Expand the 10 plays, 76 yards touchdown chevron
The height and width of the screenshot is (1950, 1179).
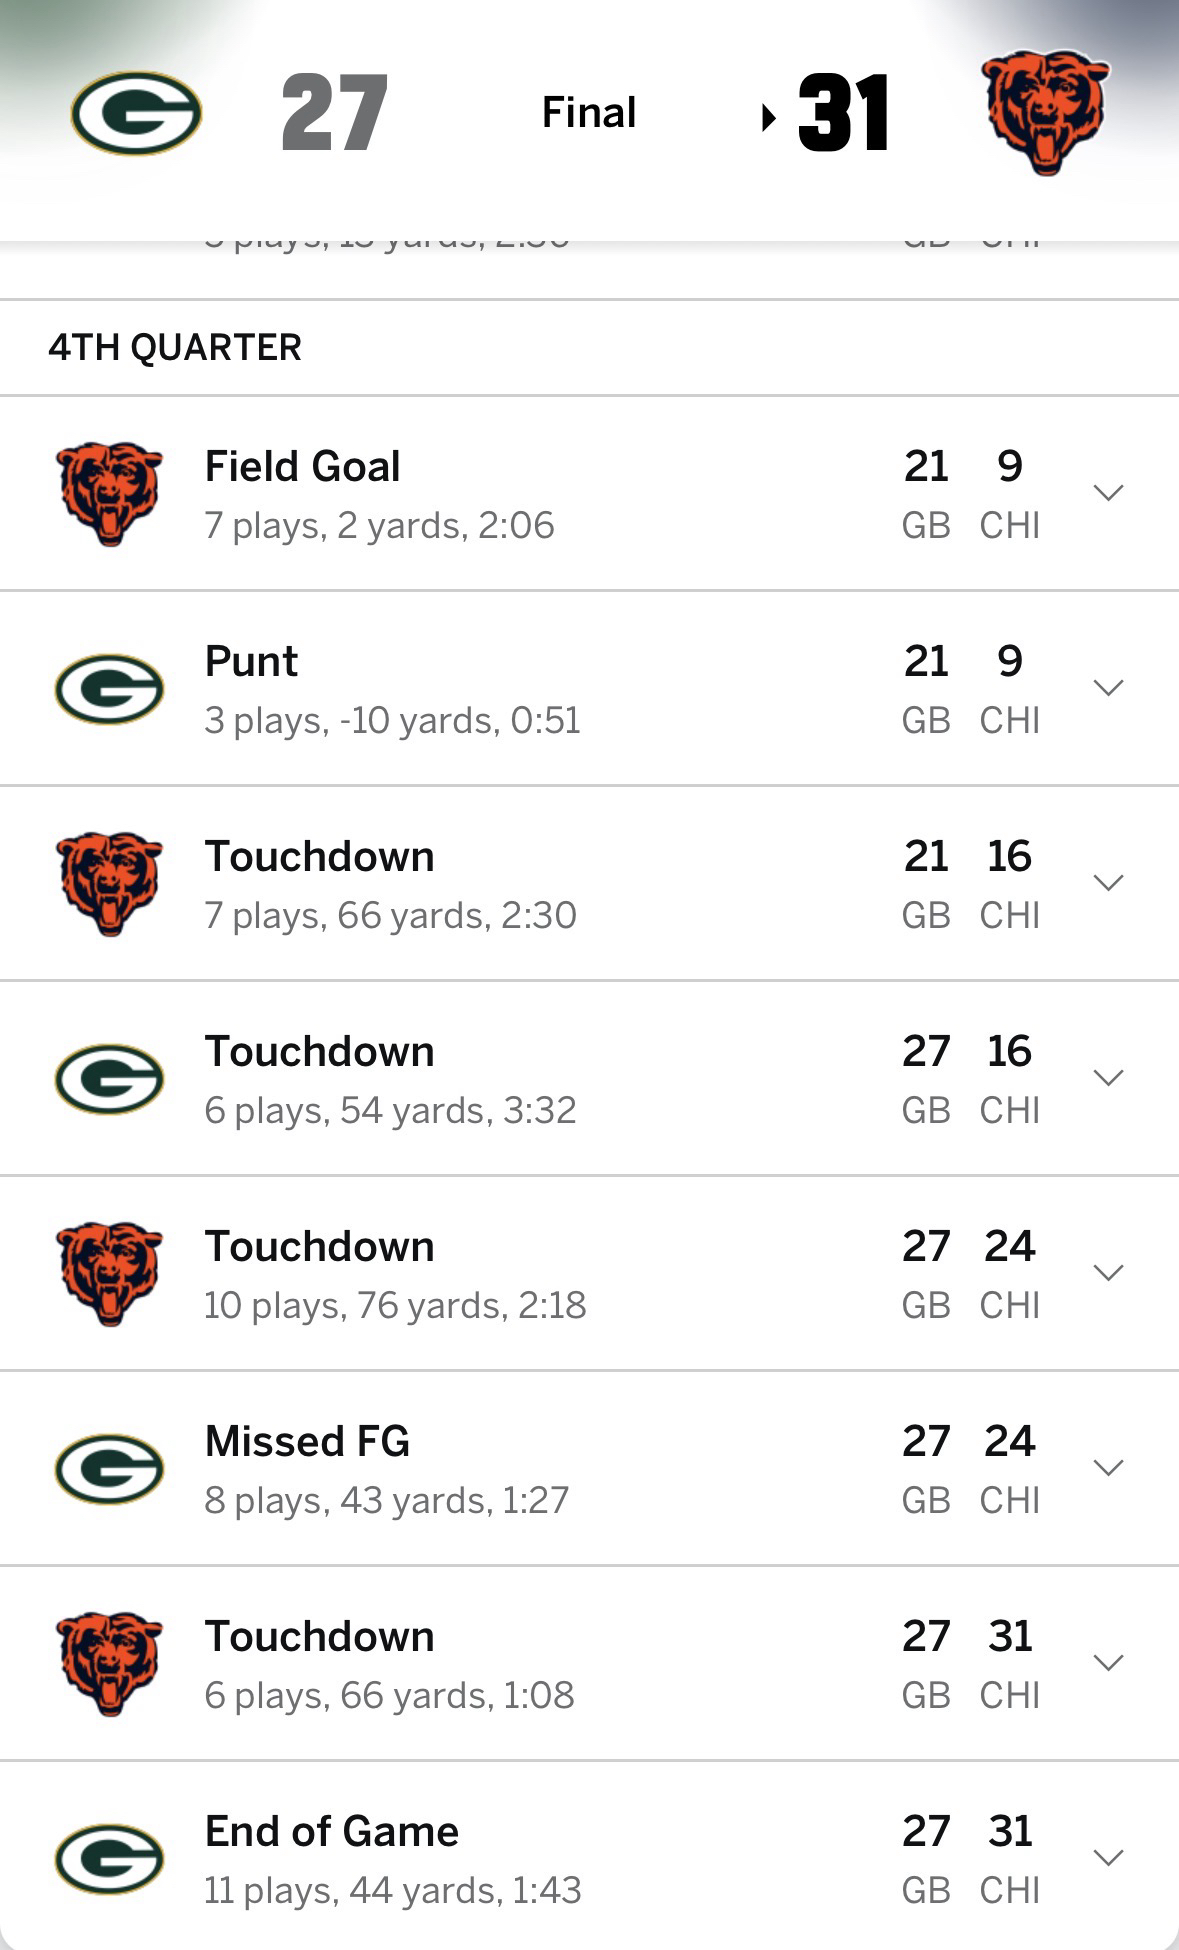[1108, 1272]
